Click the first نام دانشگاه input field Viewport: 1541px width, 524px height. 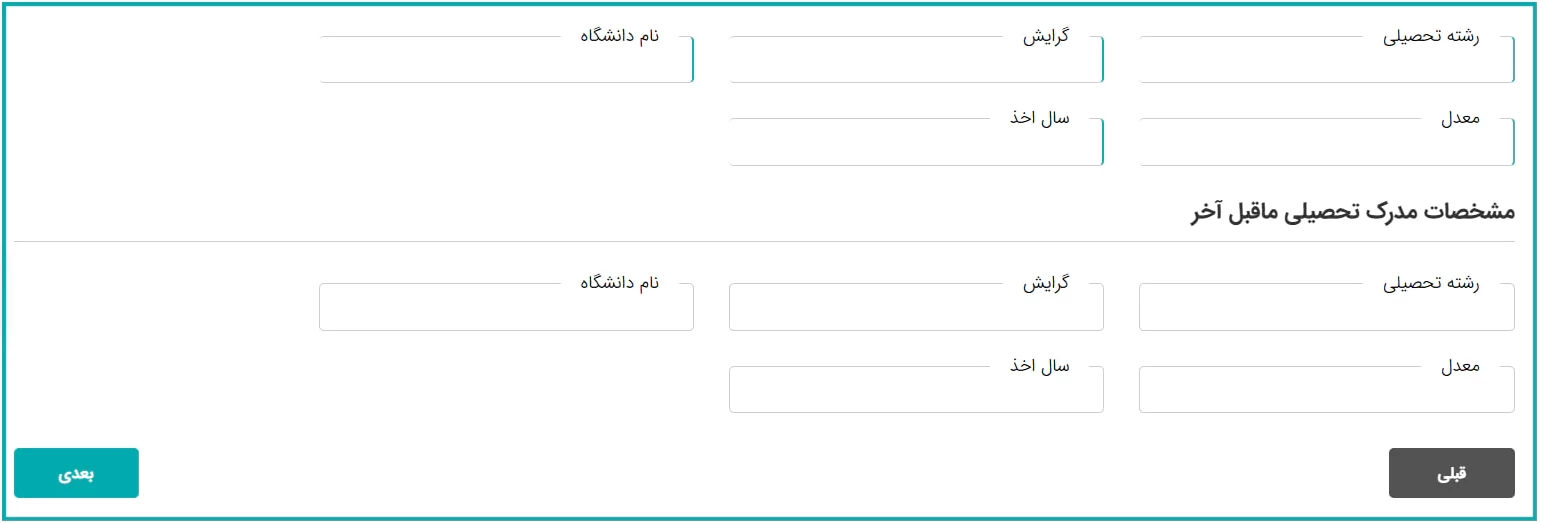point(506,62)
